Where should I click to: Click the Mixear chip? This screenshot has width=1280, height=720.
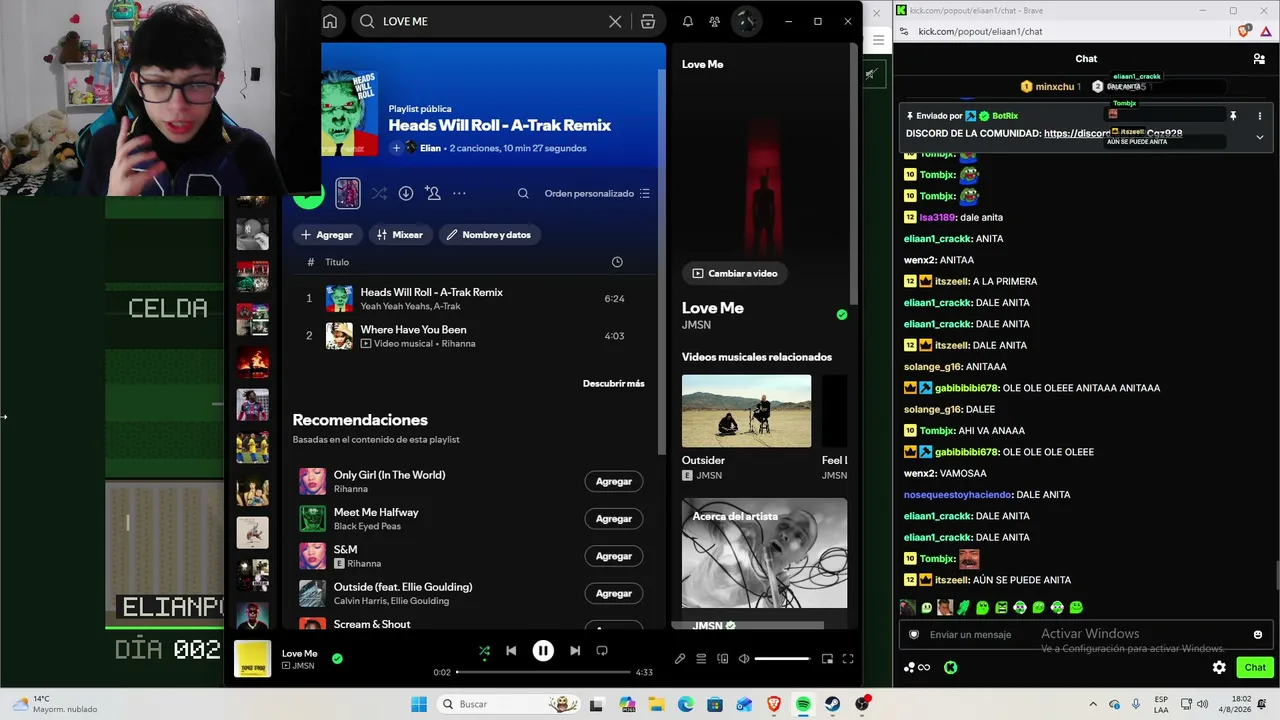coord(400,234)
